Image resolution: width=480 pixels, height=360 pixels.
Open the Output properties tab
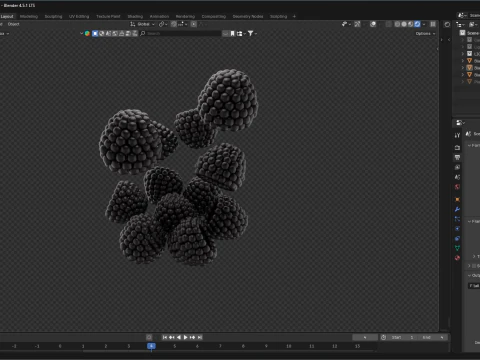tap(457, 157)
